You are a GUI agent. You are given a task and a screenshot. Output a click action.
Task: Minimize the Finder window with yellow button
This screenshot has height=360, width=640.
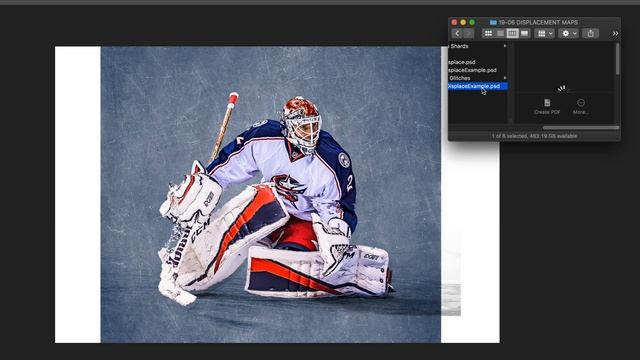(x=463, y=22)
